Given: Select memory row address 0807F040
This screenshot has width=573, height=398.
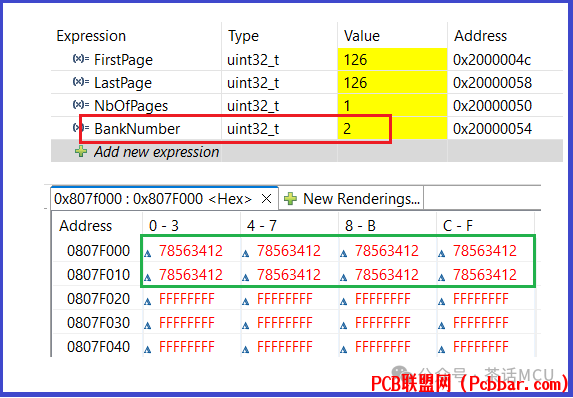Looking at the screenshot, I should tap(98, 347).
